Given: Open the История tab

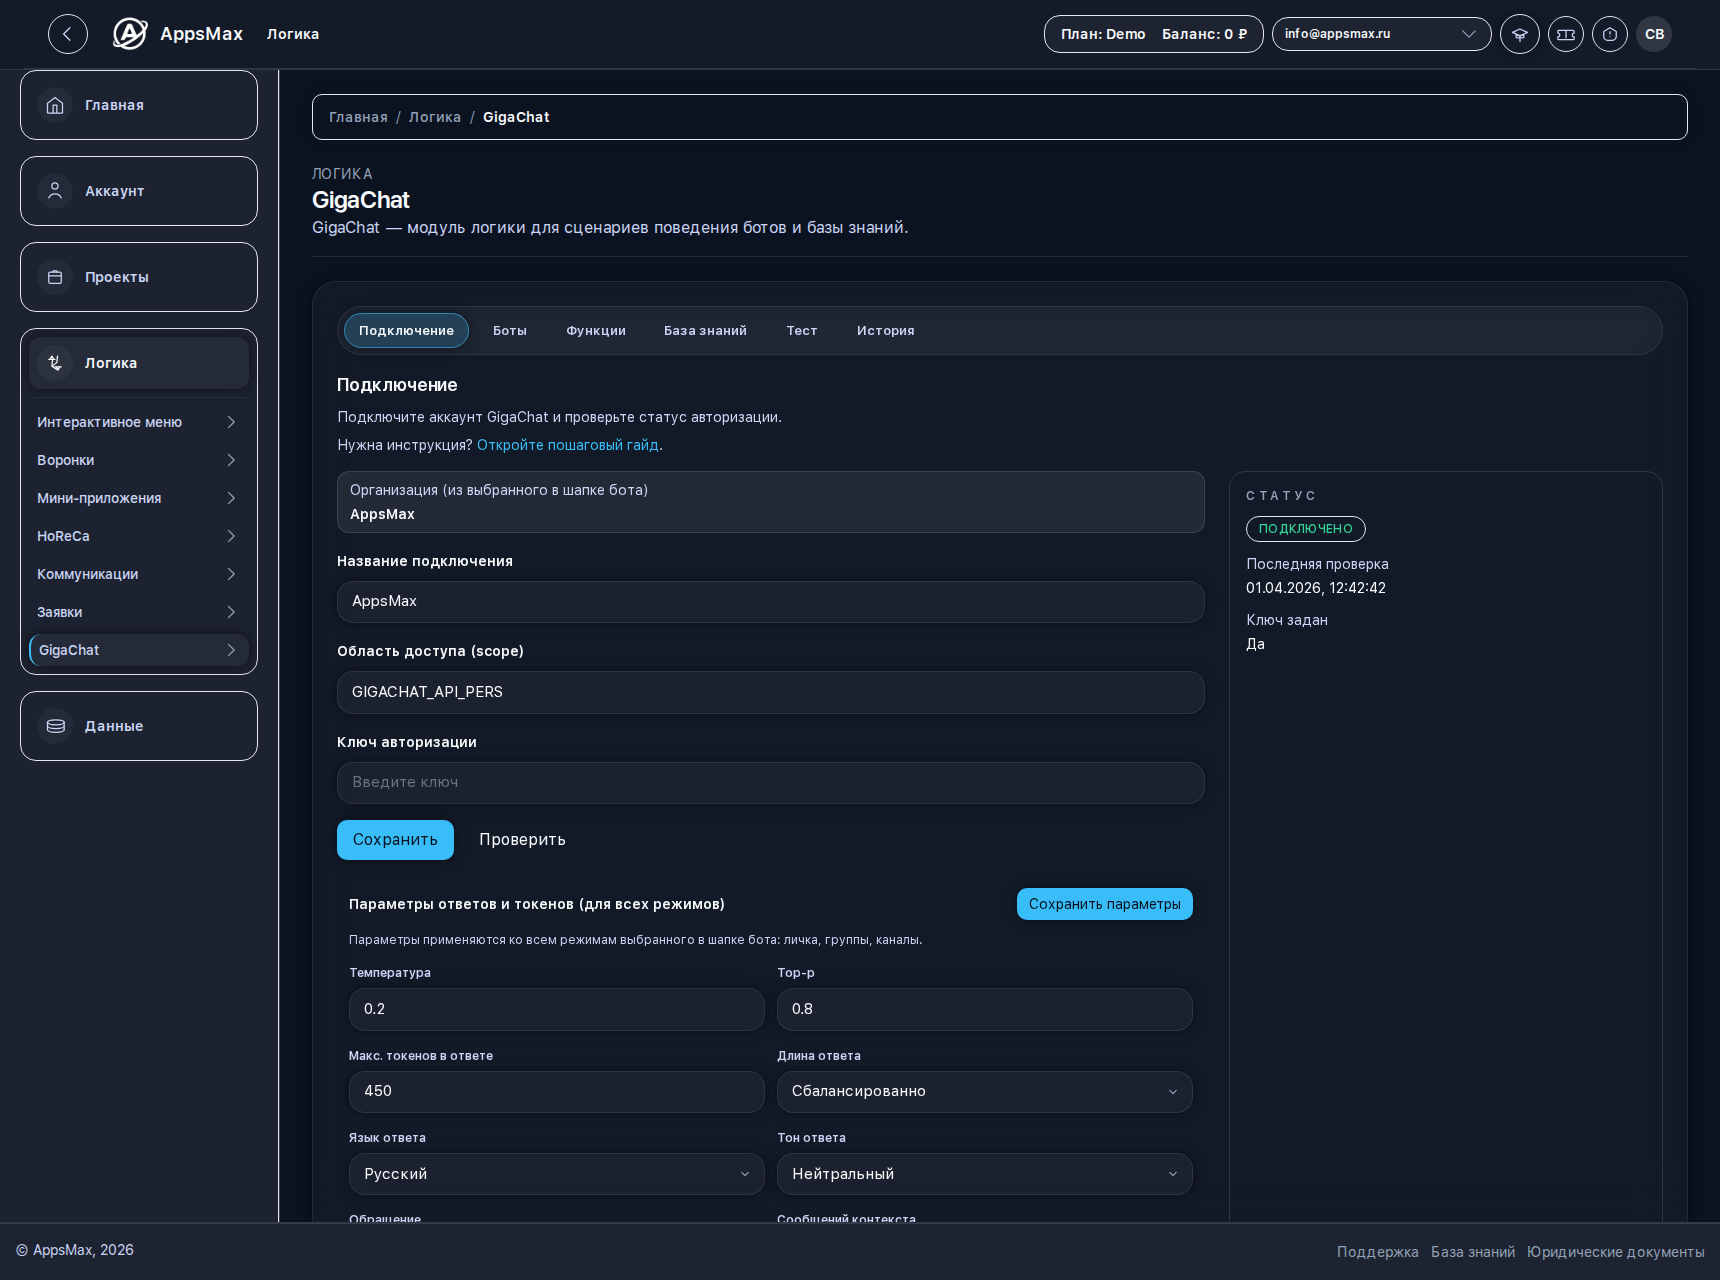Looking at the screenshot, I should coord(886,331).
